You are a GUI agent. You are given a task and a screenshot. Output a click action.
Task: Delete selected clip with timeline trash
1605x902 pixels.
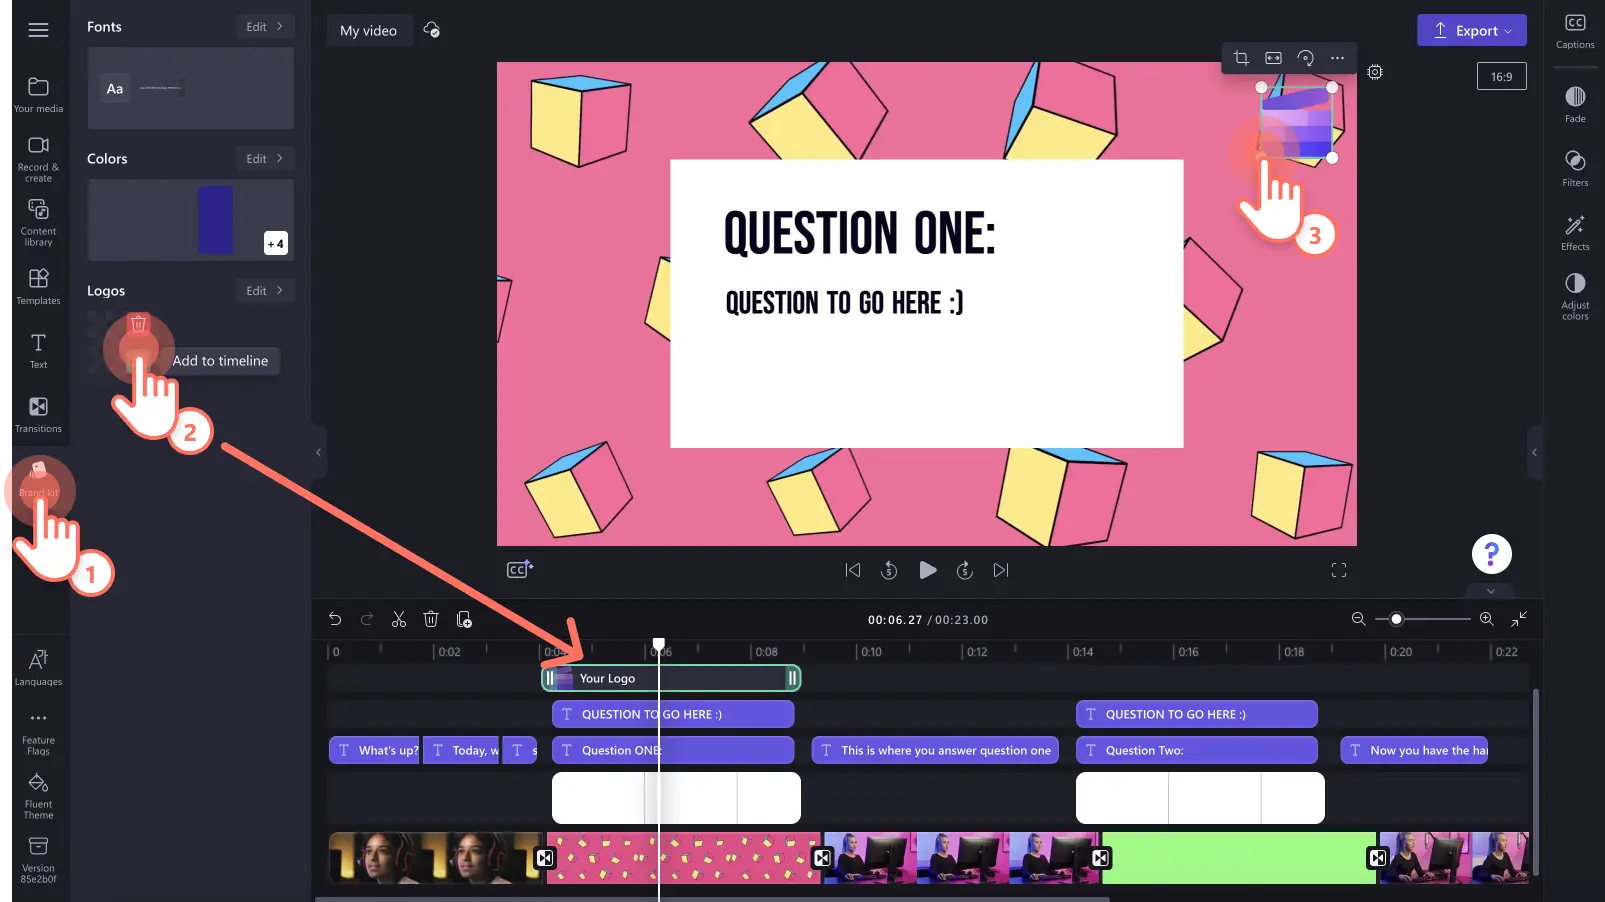tap(431, 619)
